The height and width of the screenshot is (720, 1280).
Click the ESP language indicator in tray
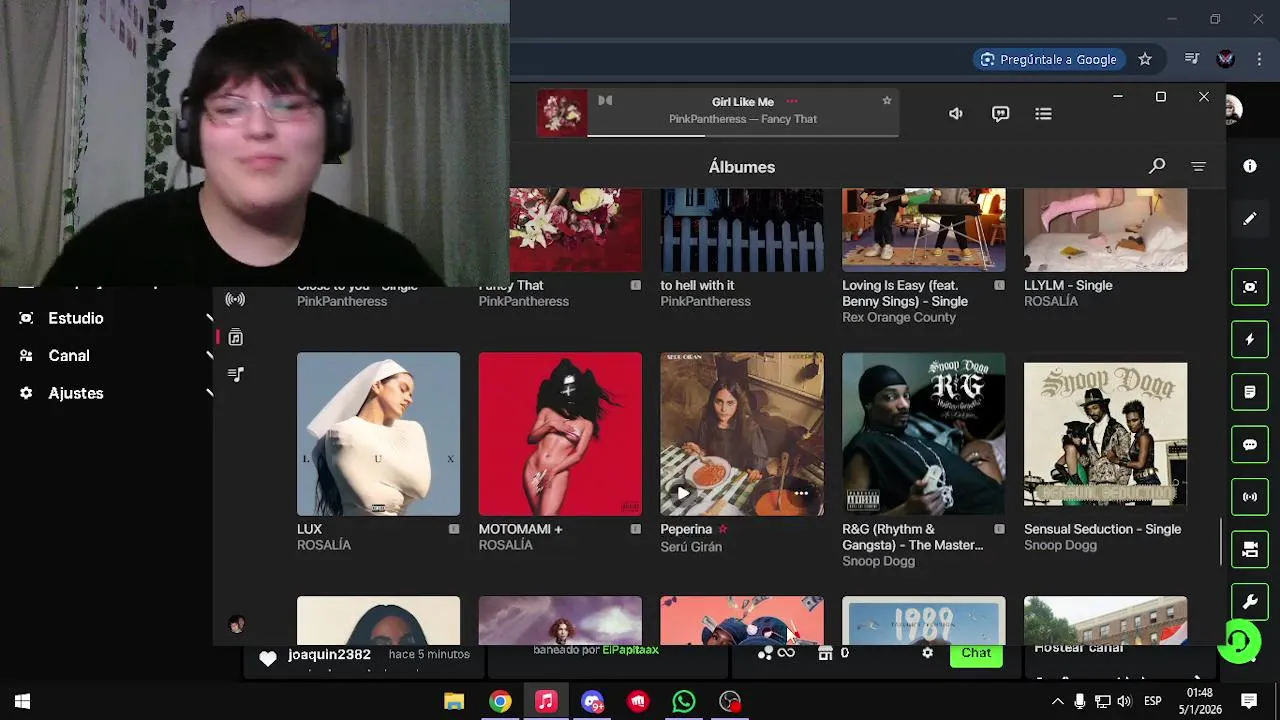pyautogui.click(x=1153, y=702)
